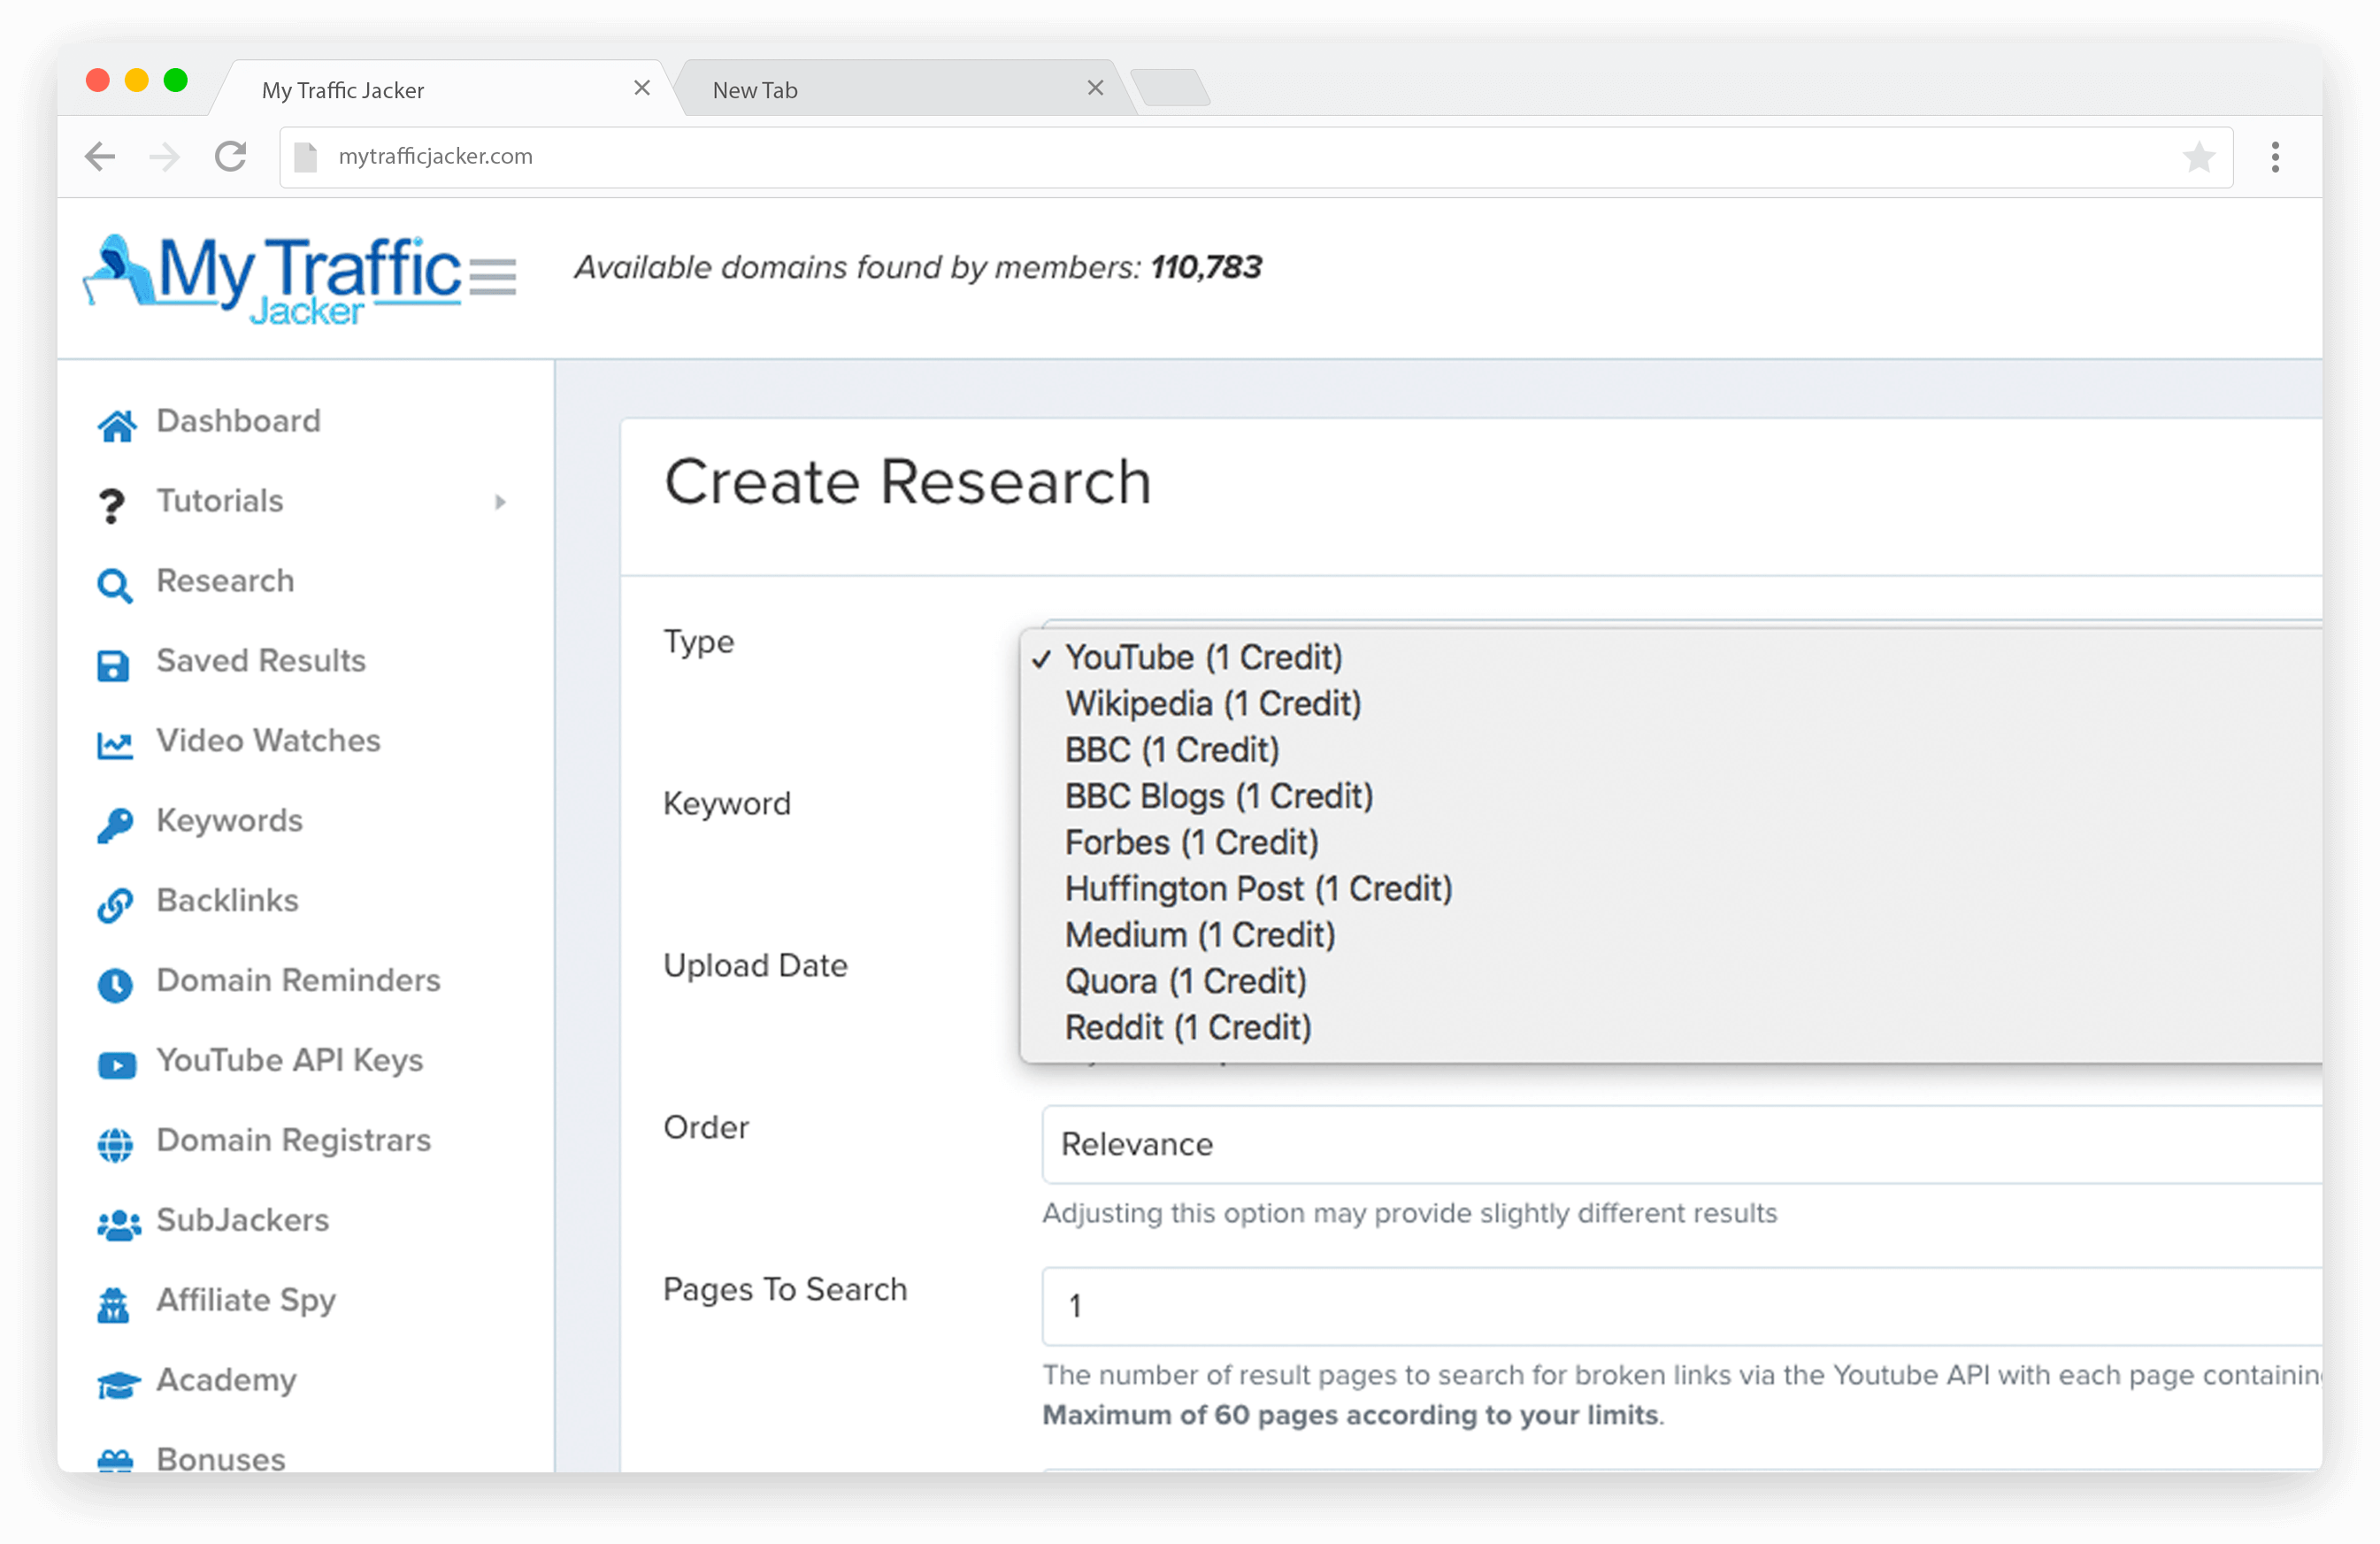The width and height of the screenshot is (2380, 1544).
Task: Click the Create Research heading
Action: pos(908,483)
